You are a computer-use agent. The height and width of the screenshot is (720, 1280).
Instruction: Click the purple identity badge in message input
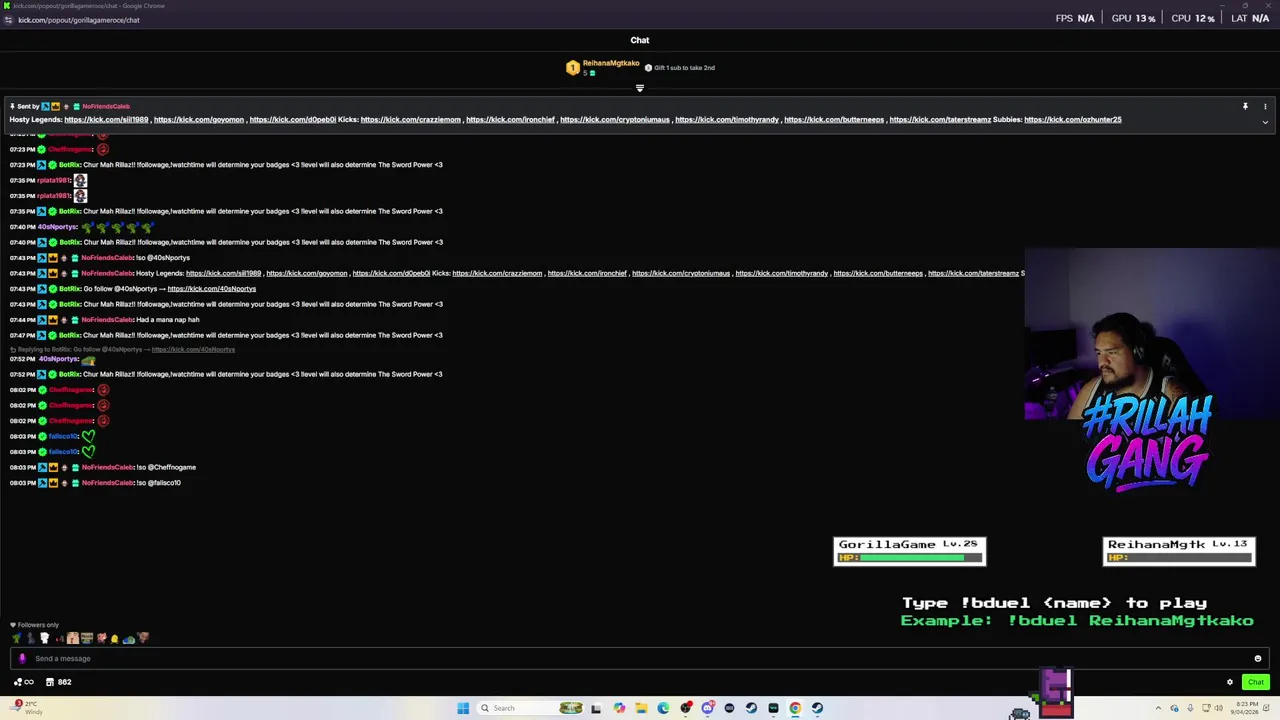tap(22, 659)
